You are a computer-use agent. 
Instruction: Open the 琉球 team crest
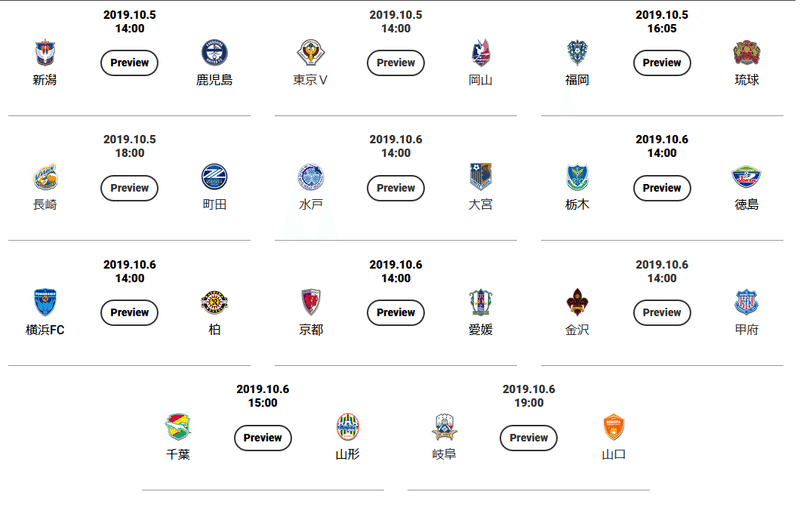pos(746,53)
